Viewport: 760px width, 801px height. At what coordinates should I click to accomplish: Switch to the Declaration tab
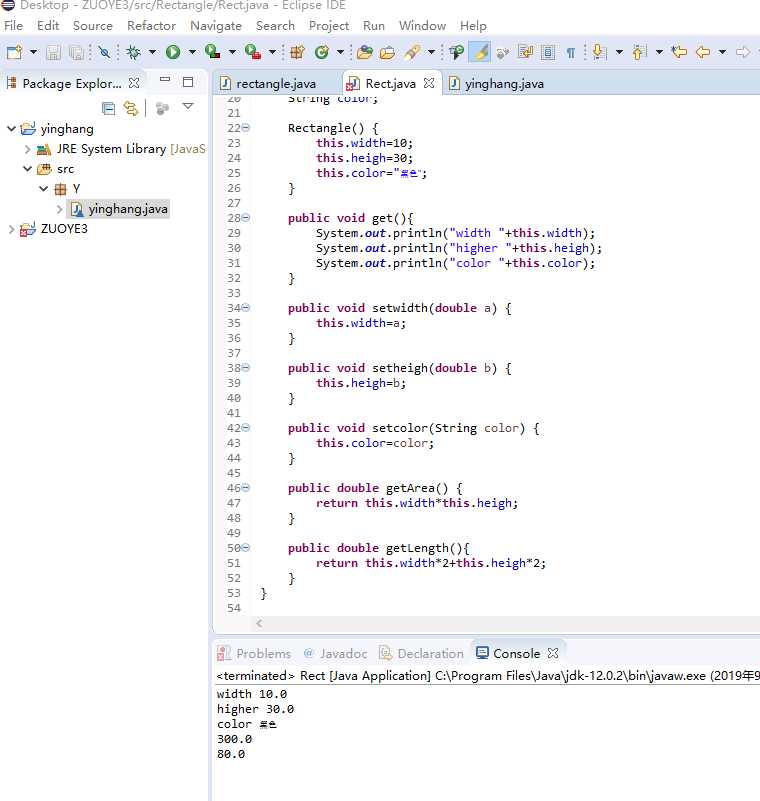(421, 653)
